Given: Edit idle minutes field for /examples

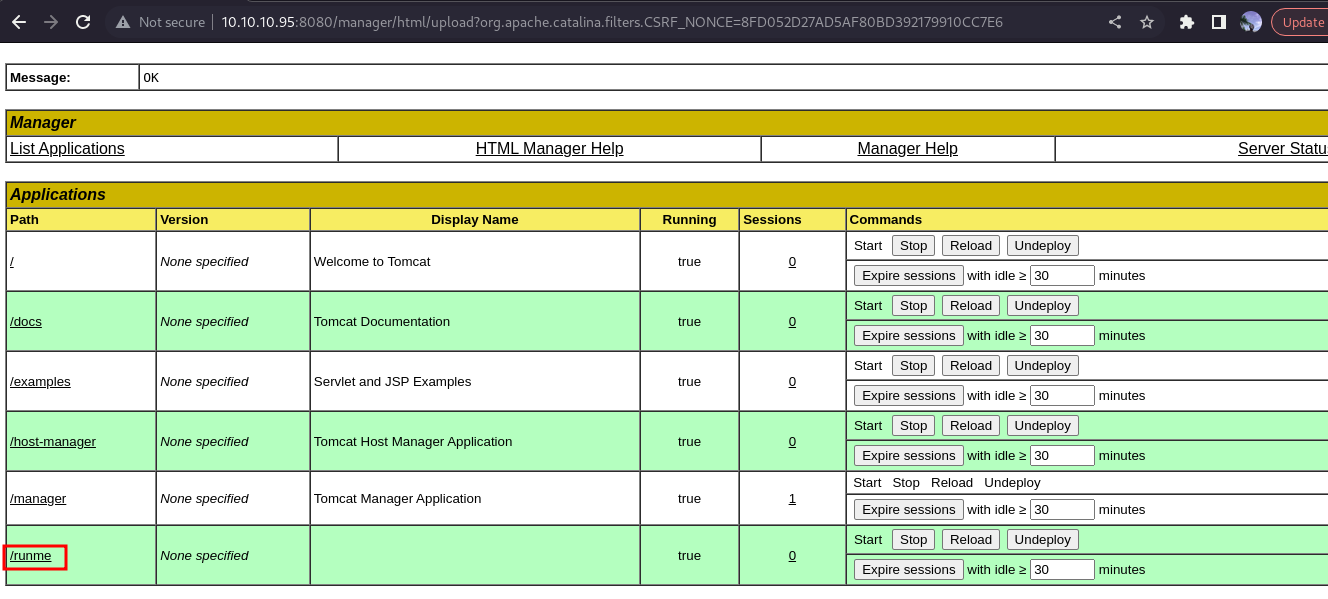Looking at the screenshot, I should click(1062, 396).
